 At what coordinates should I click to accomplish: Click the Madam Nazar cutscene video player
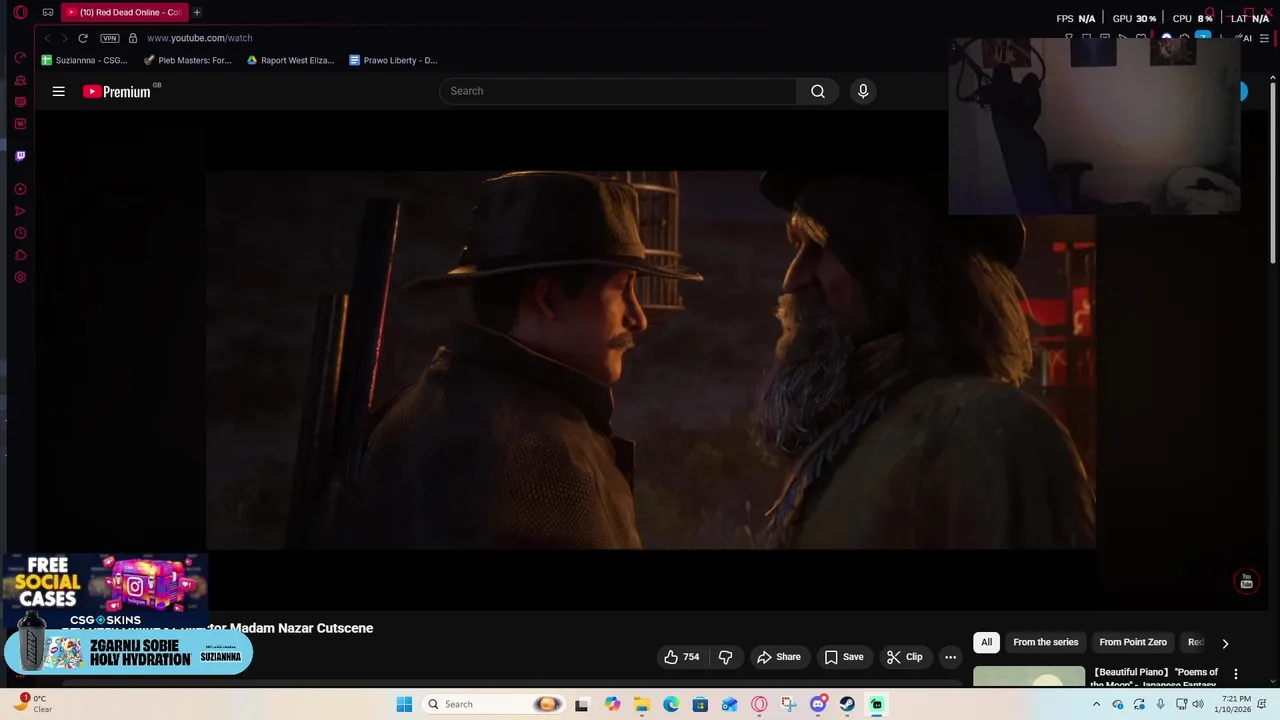point(650,360)
